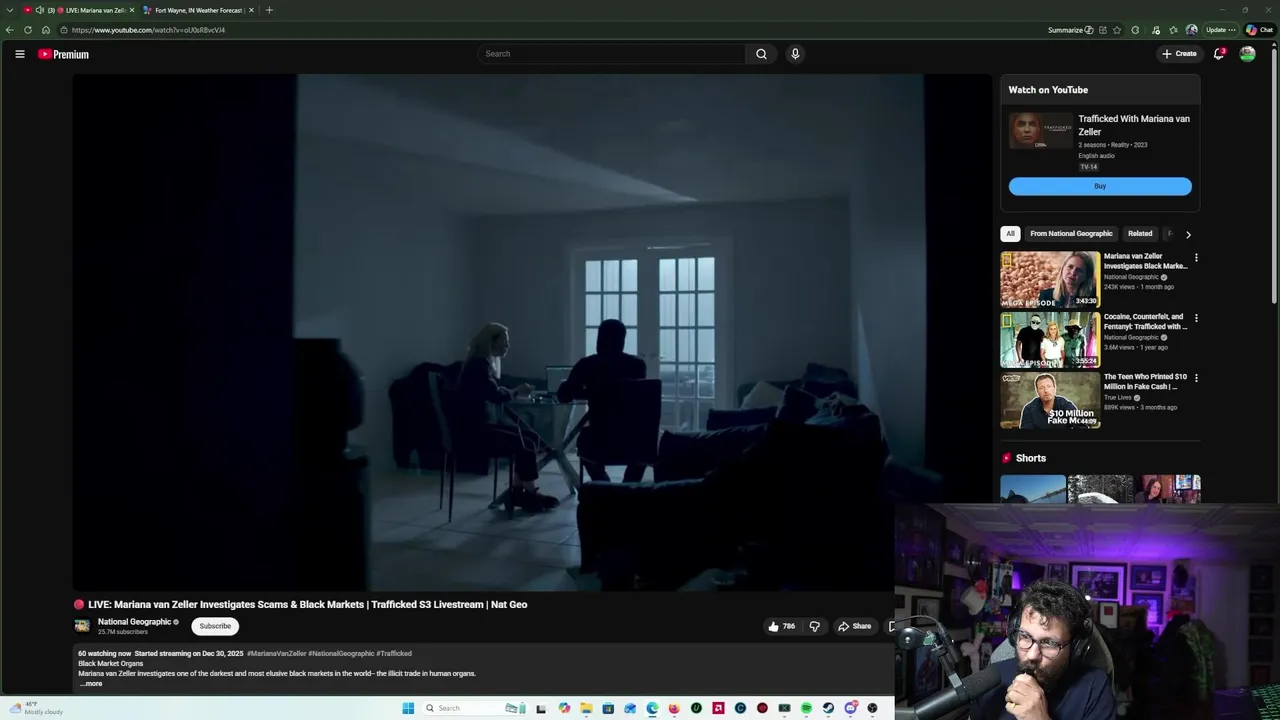Select From National Geographic filter chip
Image resolution: width=1280 pixels, height=720 pixels.
pyautogui.click(x=1071, y=234)
